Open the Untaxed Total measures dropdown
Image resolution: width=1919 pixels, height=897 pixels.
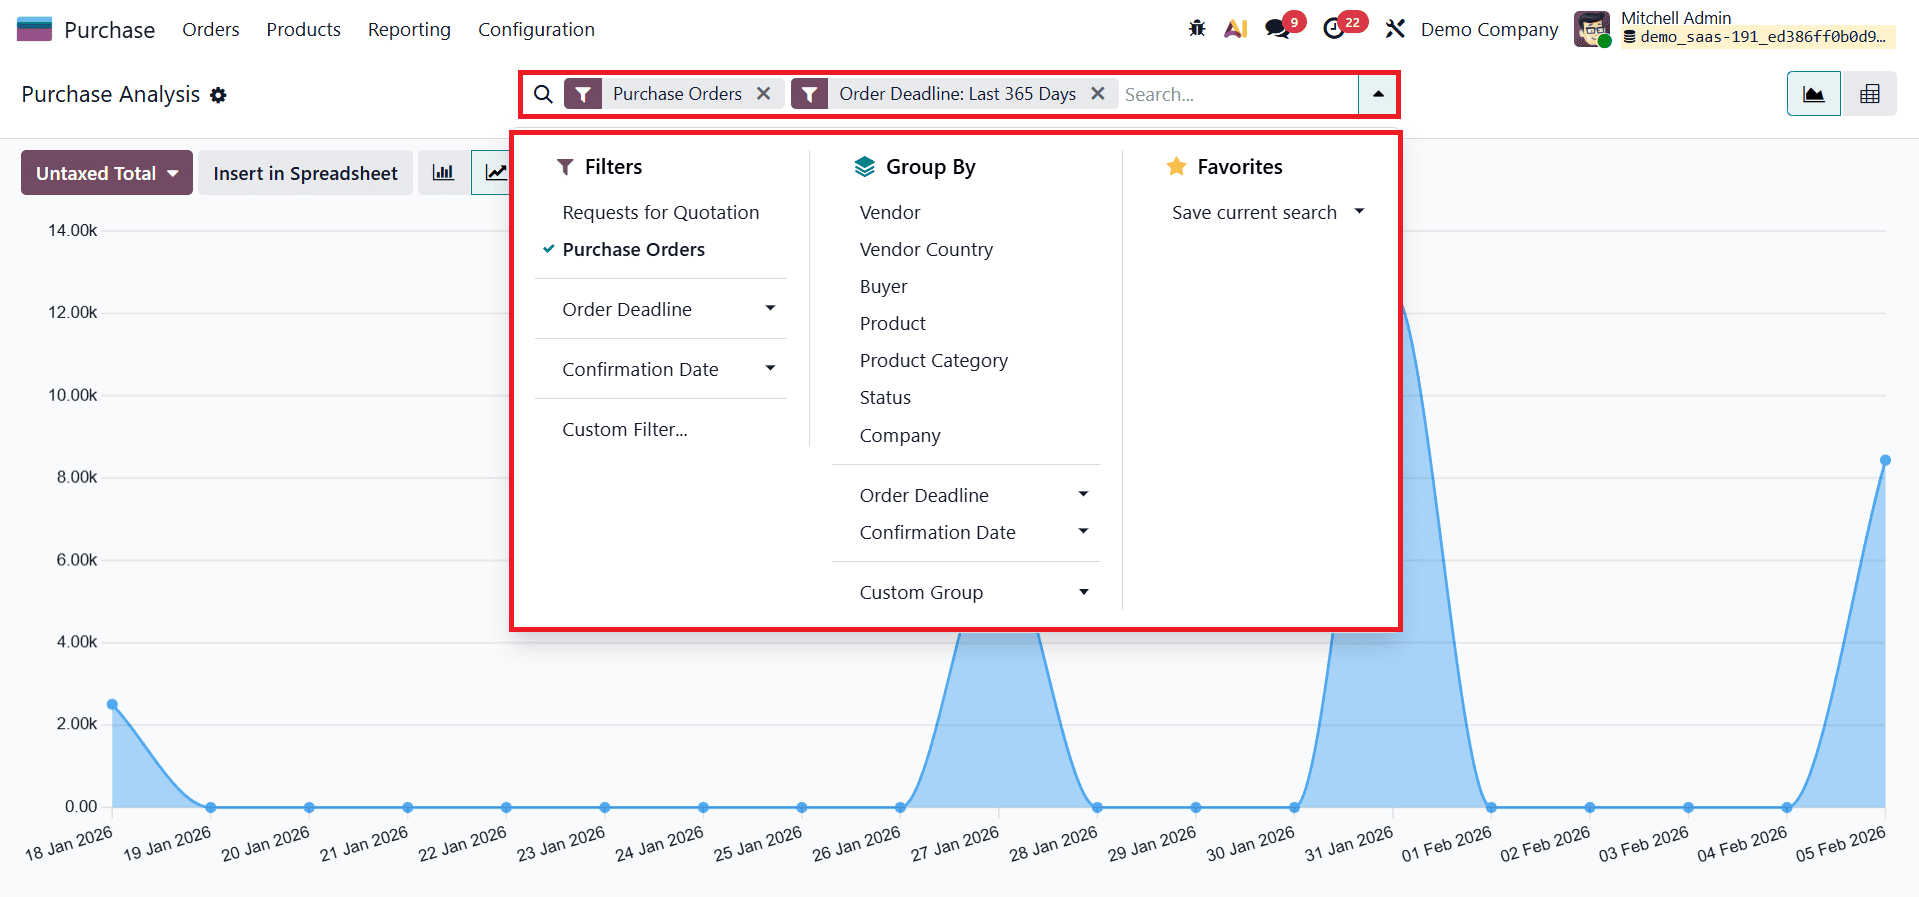click(x=107, y=173)
